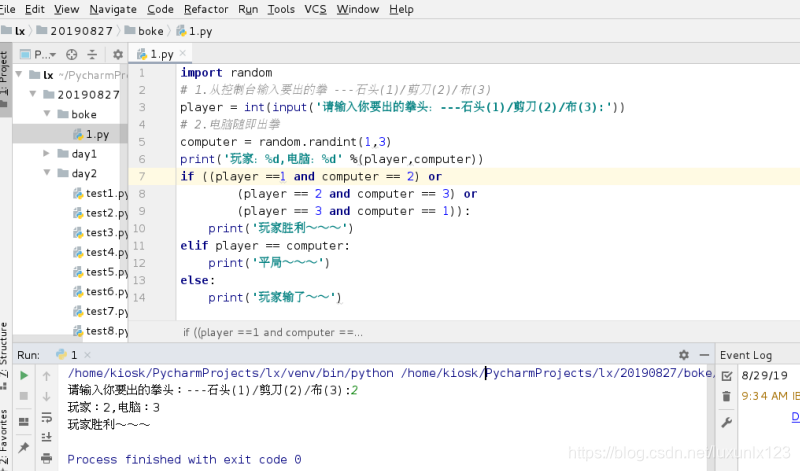800x471 pixels.
Task: Click the restore layout icon in Run panel
Action: point(23,422)
